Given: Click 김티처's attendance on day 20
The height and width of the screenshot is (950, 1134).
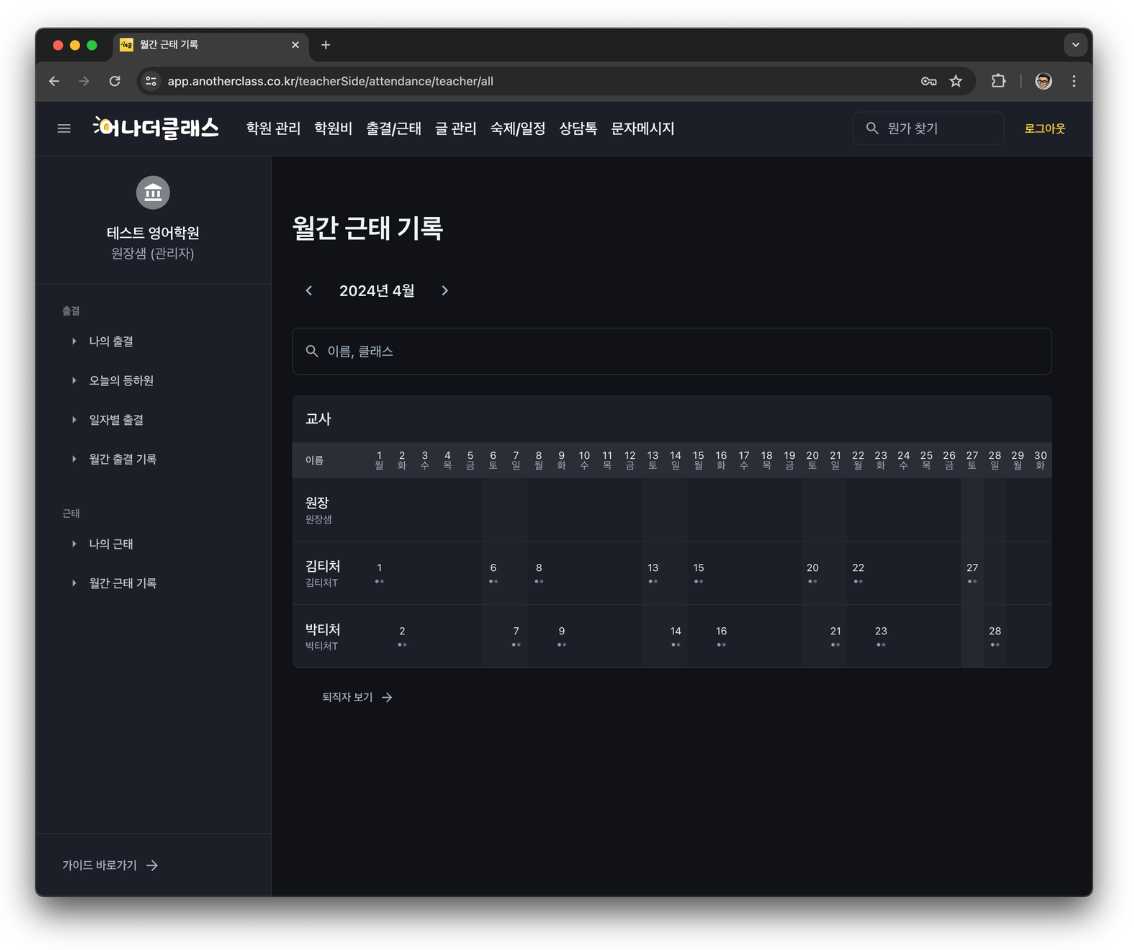Looking at the screenshot, I should coord(813,573).
